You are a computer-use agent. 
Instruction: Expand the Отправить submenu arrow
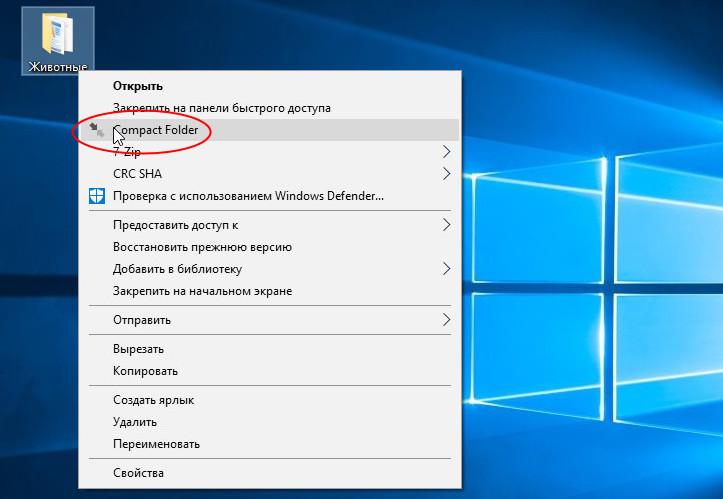tap(446, 320)
